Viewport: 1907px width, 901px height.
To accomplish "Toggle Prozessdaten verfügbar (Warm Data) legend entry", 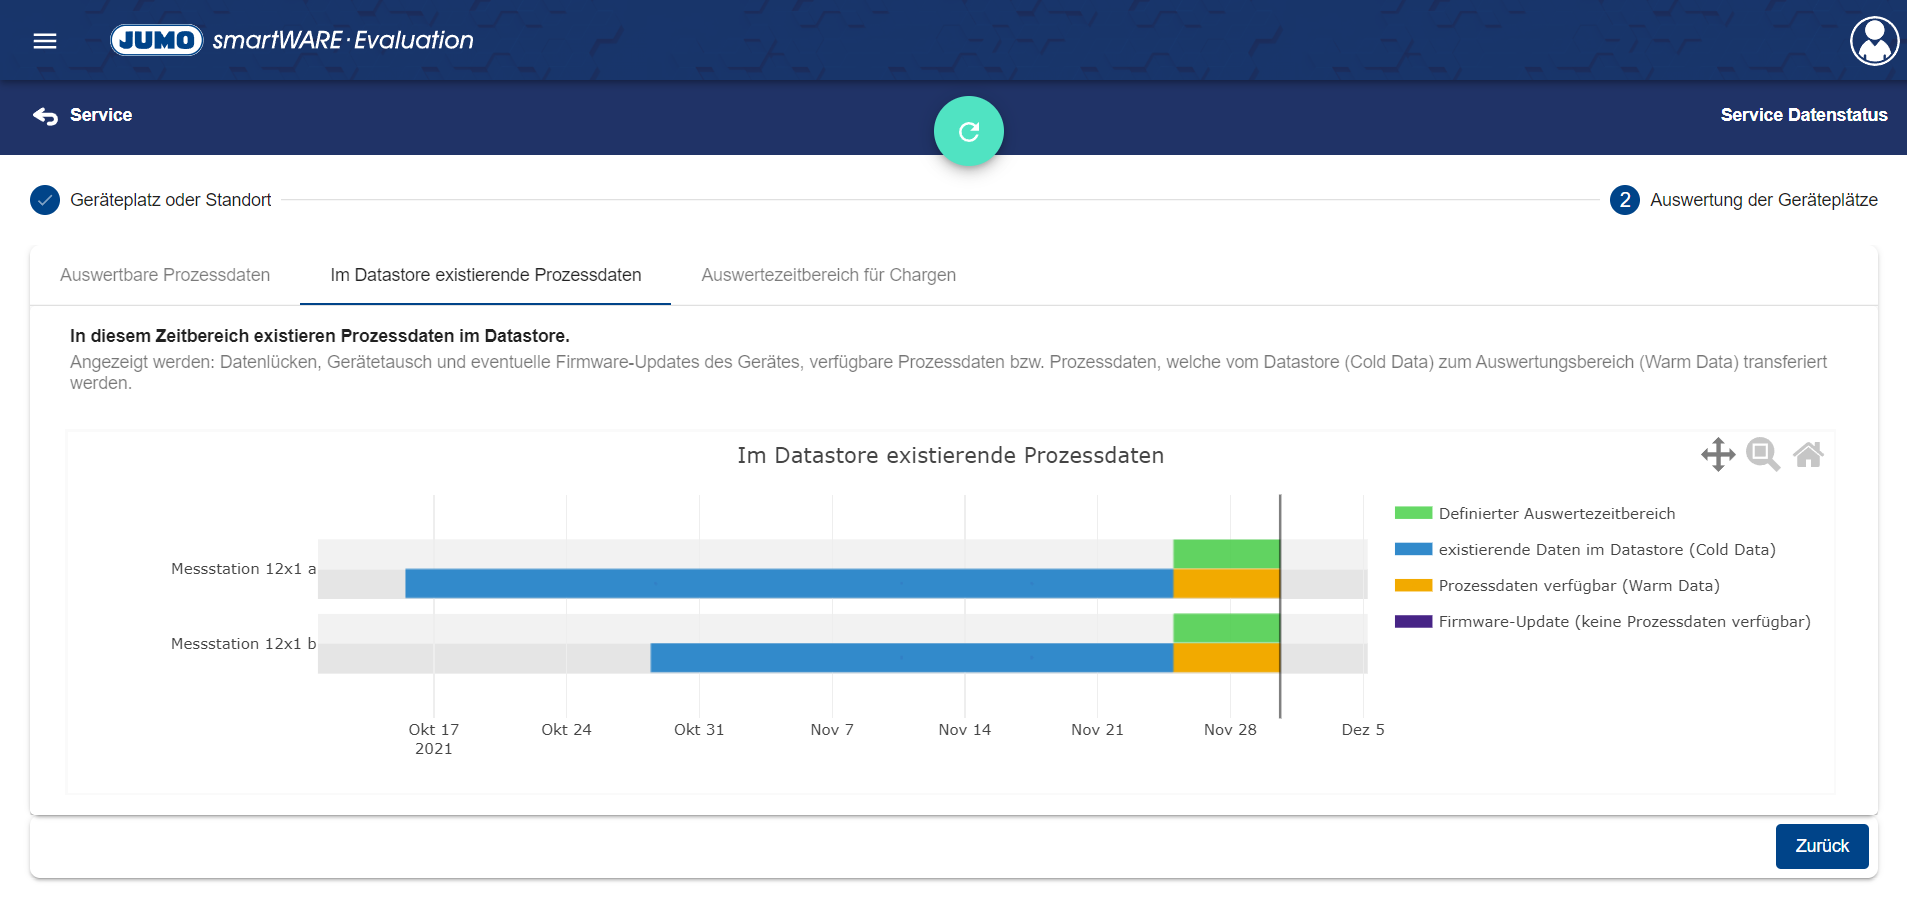I will [x=1578, y=586].
